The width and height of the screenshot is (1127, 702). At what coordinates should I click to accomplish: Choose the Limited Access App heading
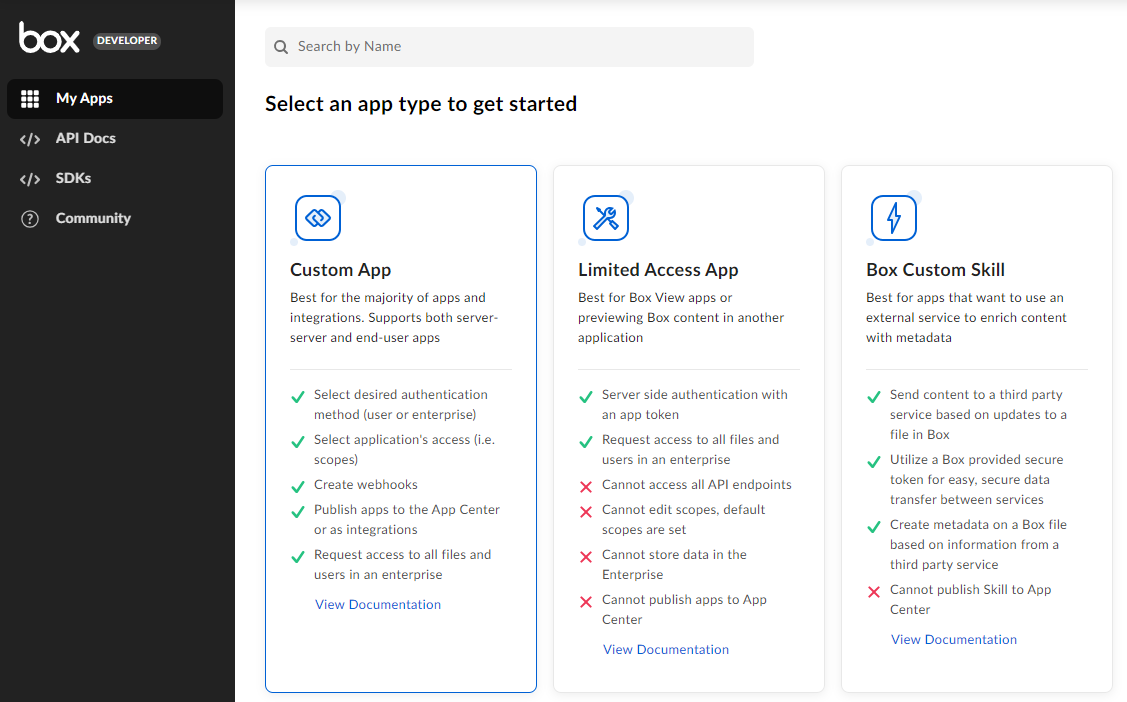click(x=658, y=270)
